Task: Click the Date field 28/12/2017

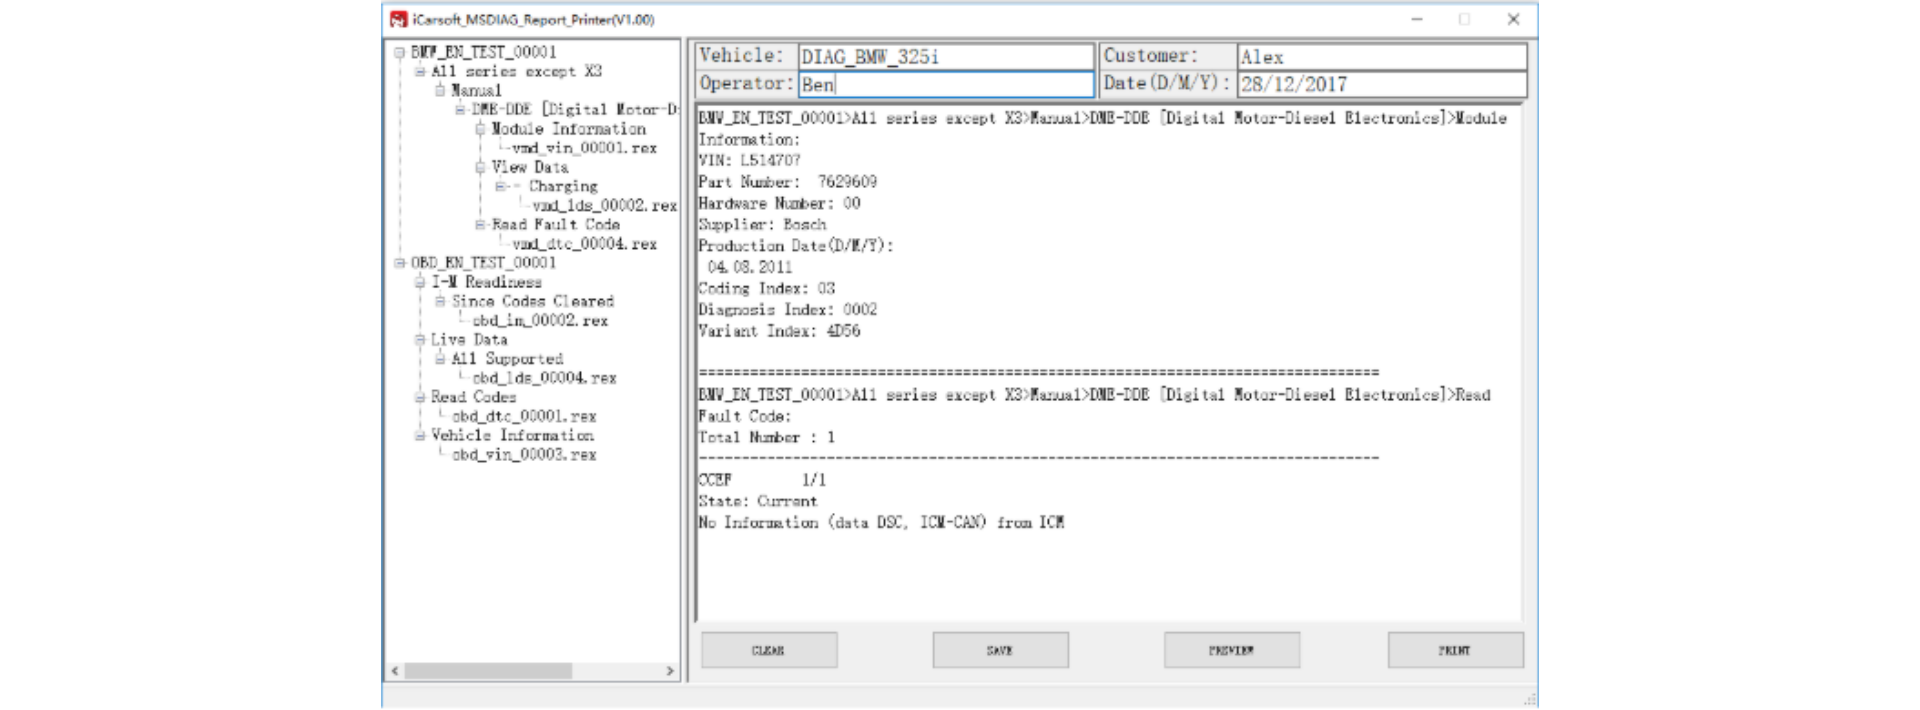Action: [1382, 84]
